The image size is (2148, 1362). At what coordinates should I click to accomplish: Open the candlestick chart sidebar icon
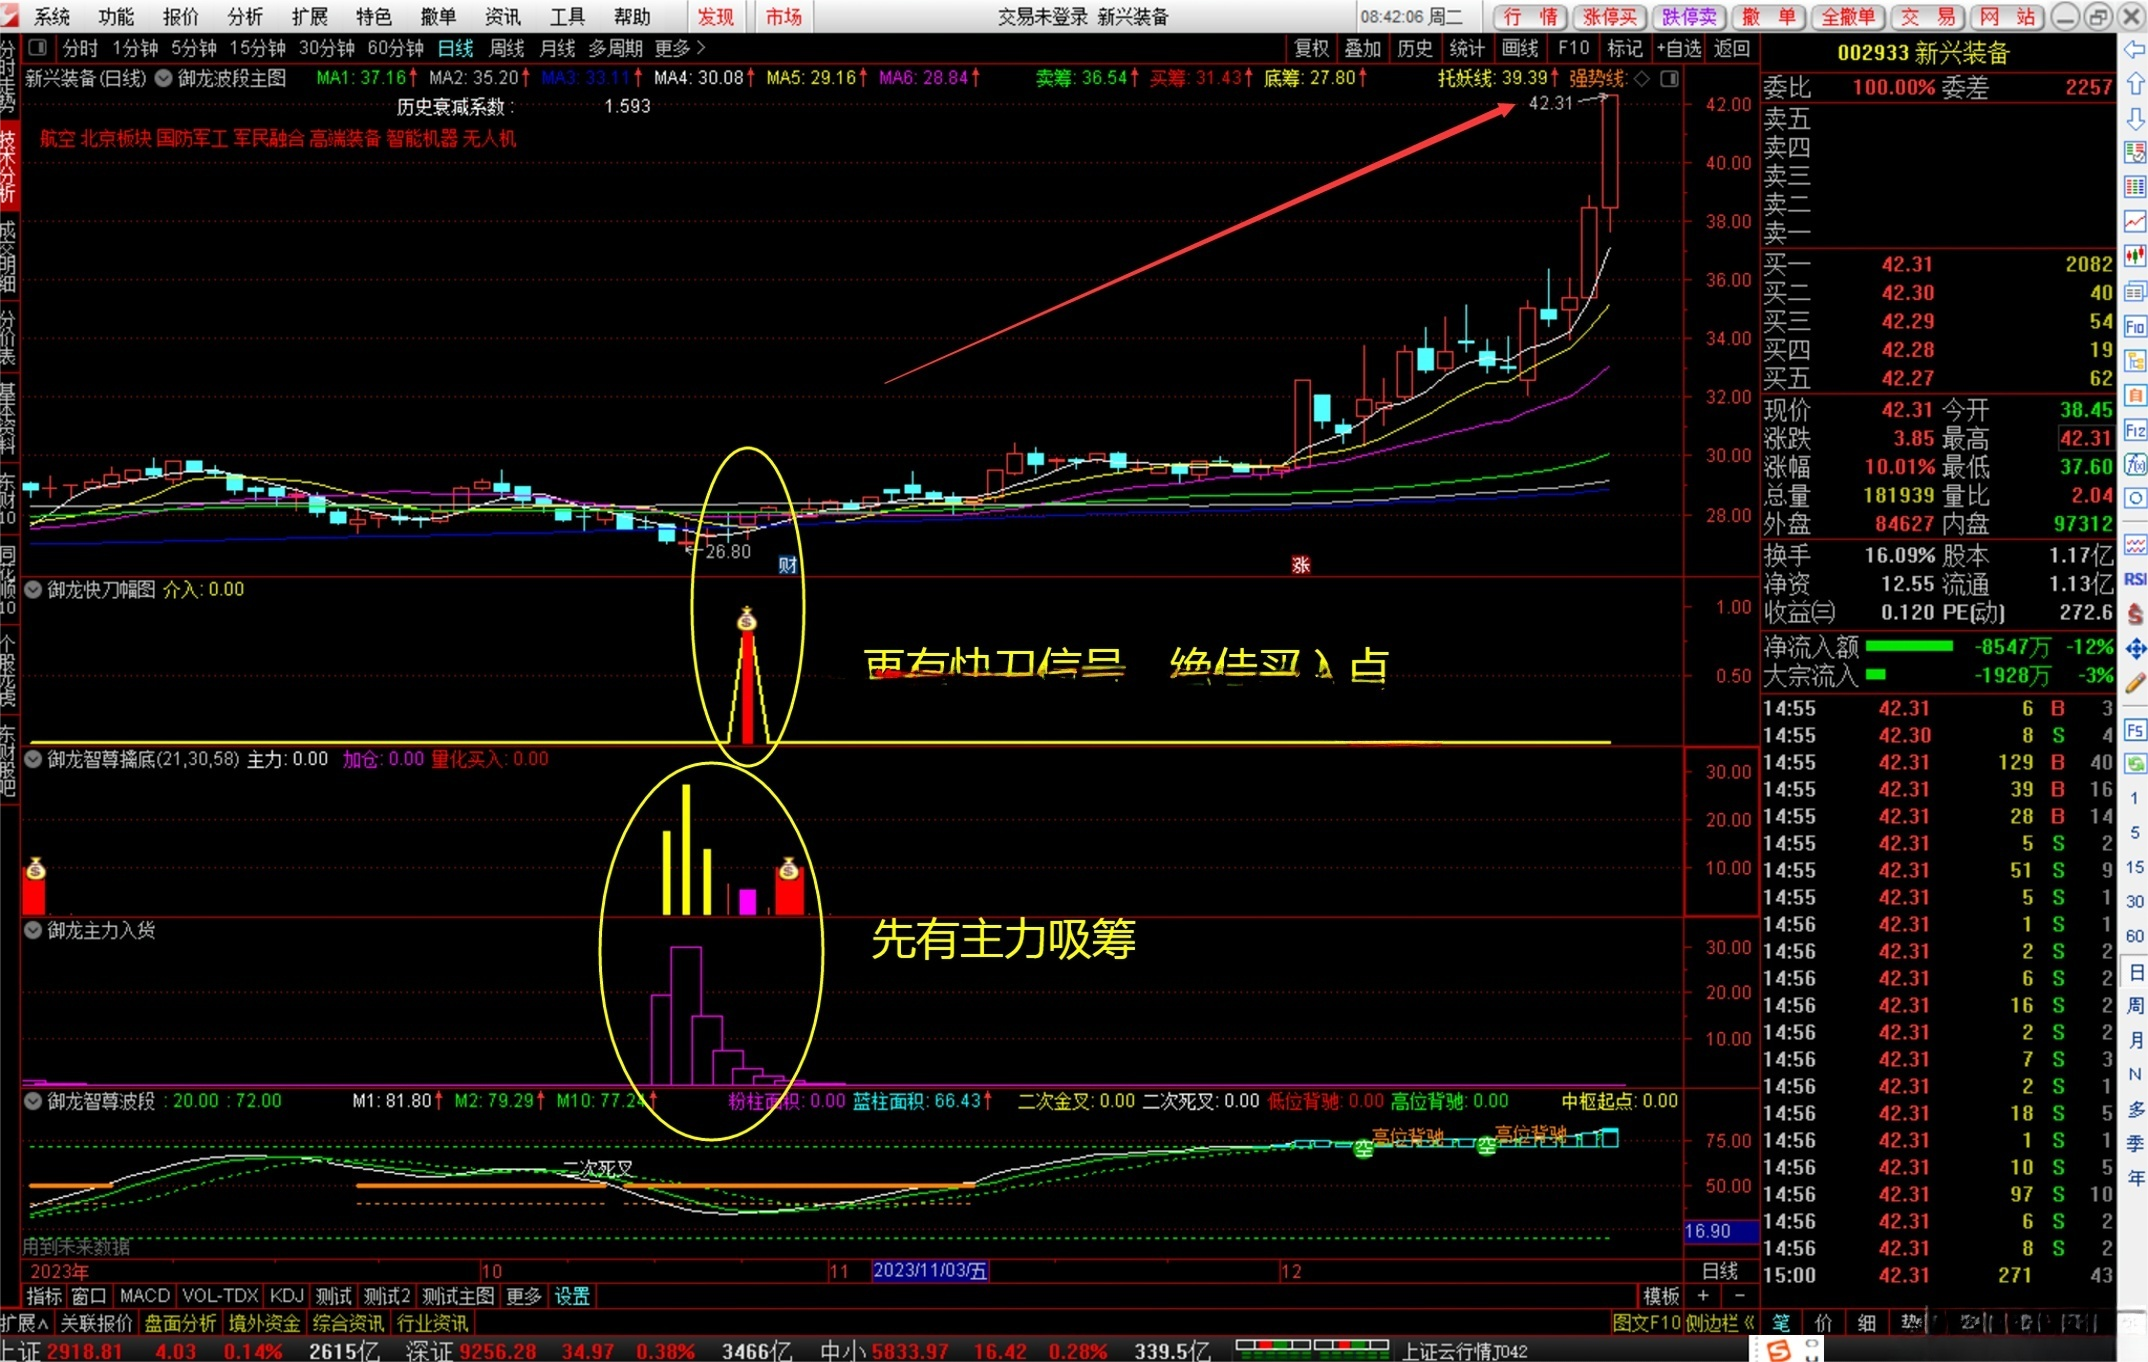[x=2135, y=255]
